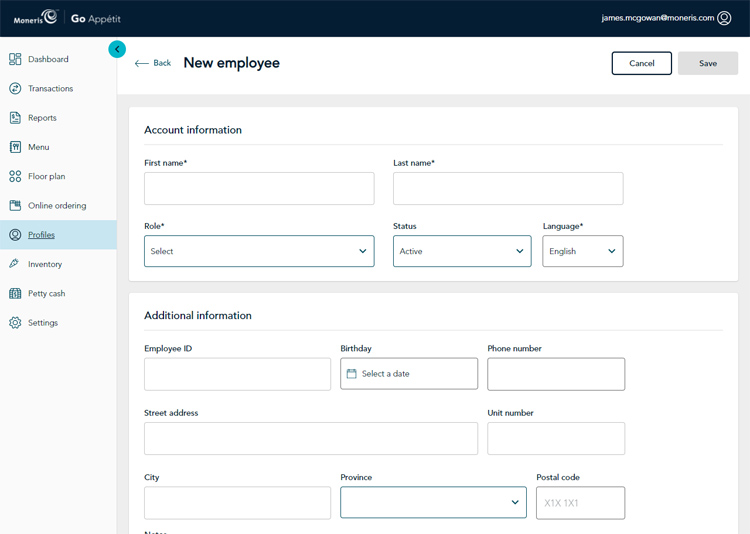Open the Status dropdown showing Active
This screenshot has height=534, width=750.
click(461, 251)
